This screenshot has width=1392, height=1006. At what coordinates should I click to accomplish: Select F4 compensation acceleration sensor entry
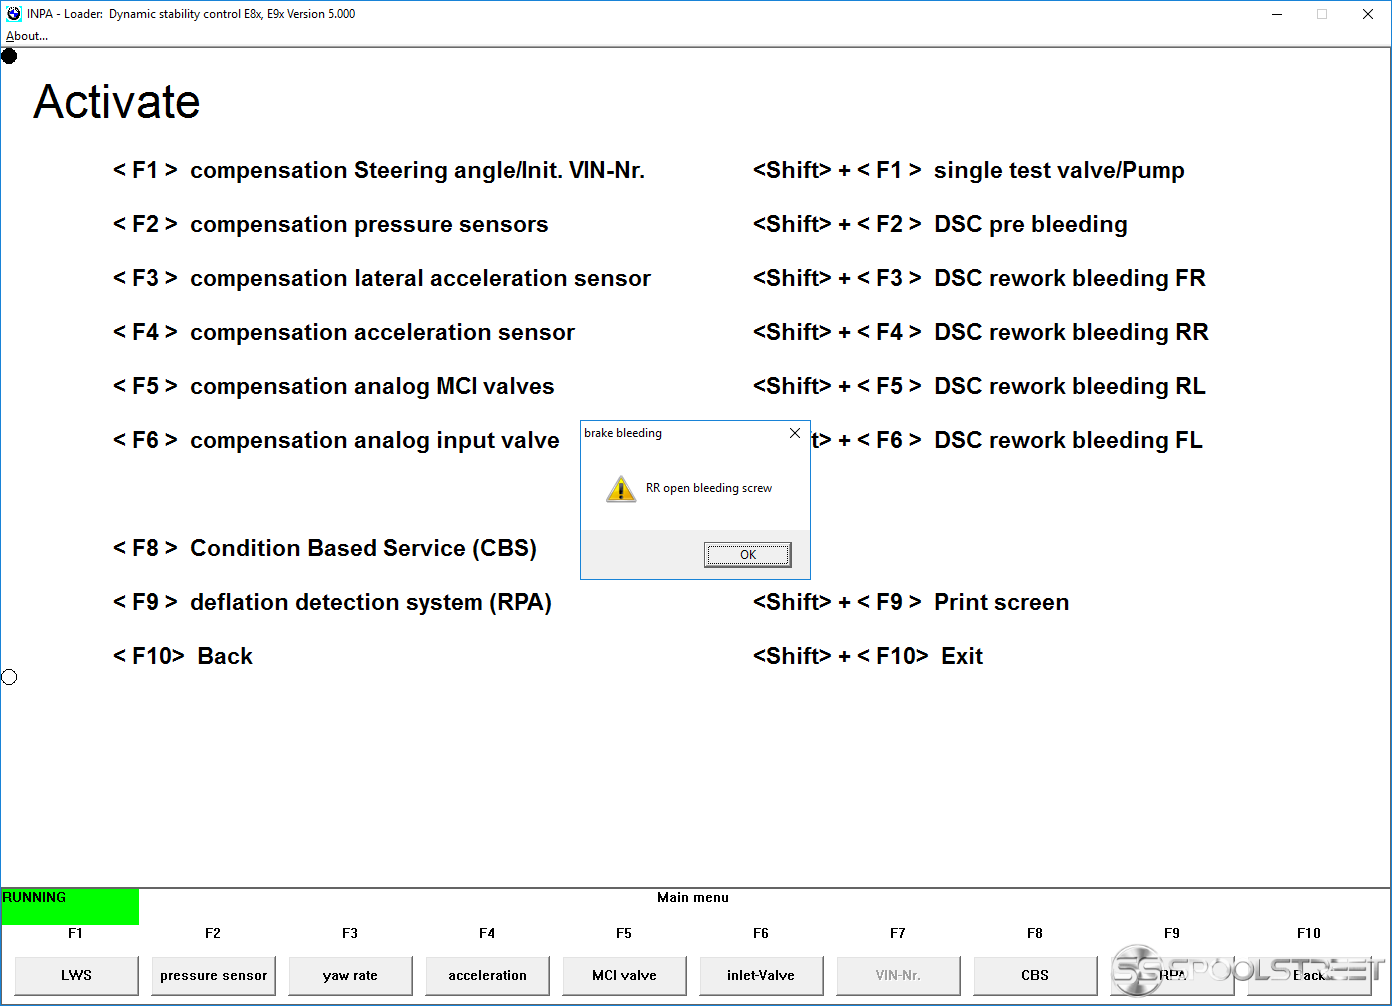(344, 332)
